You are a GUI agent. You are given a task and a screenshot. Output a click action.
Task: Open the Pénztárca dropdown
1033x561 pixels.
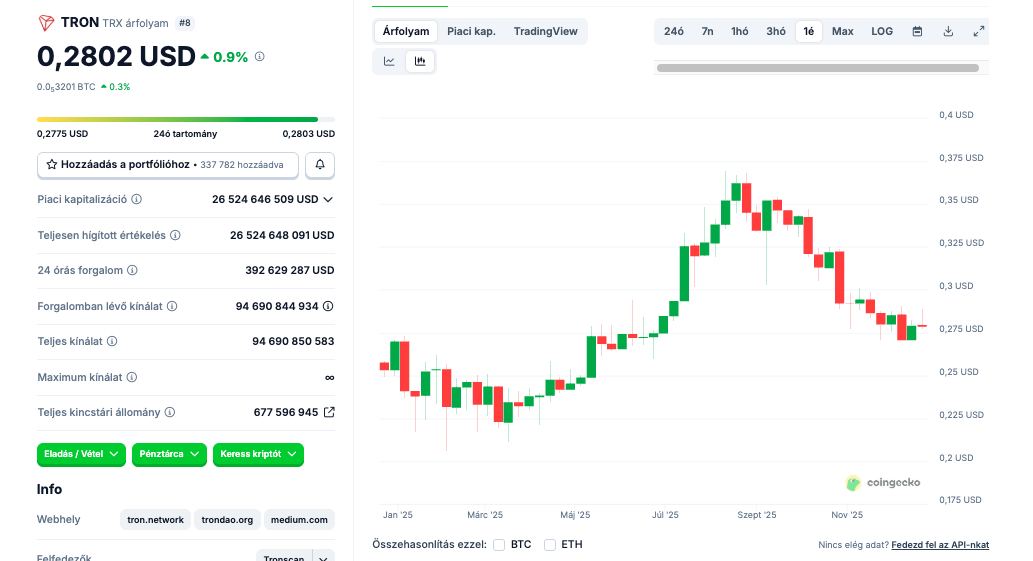(169, 454)
